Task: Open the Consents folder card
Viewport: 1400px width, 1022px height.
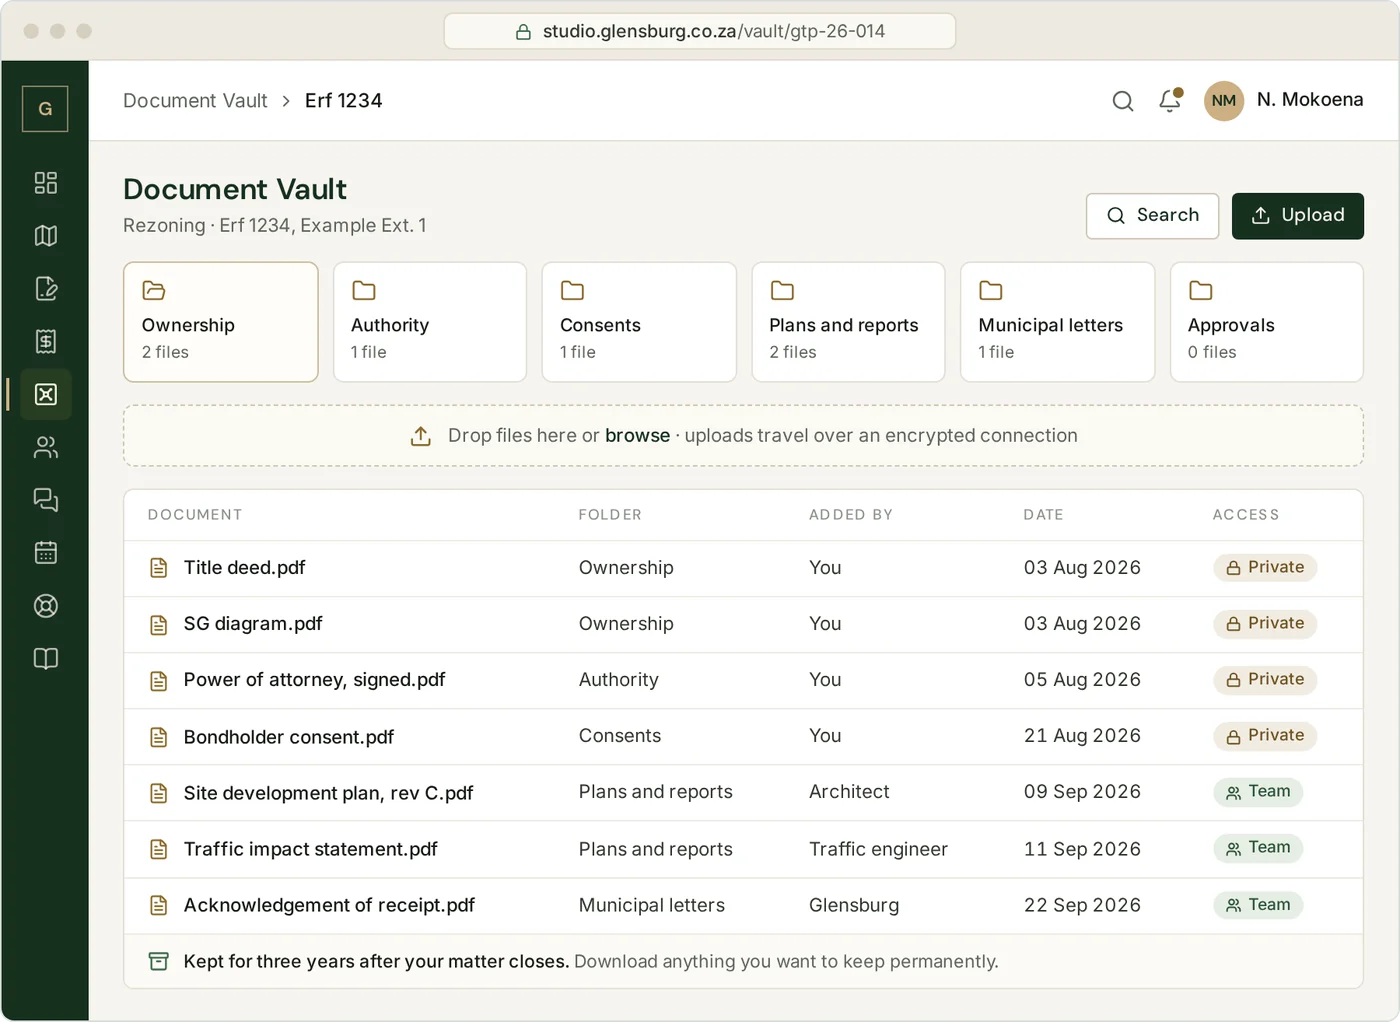Action: pyautogui.click(x=639, y=322)
